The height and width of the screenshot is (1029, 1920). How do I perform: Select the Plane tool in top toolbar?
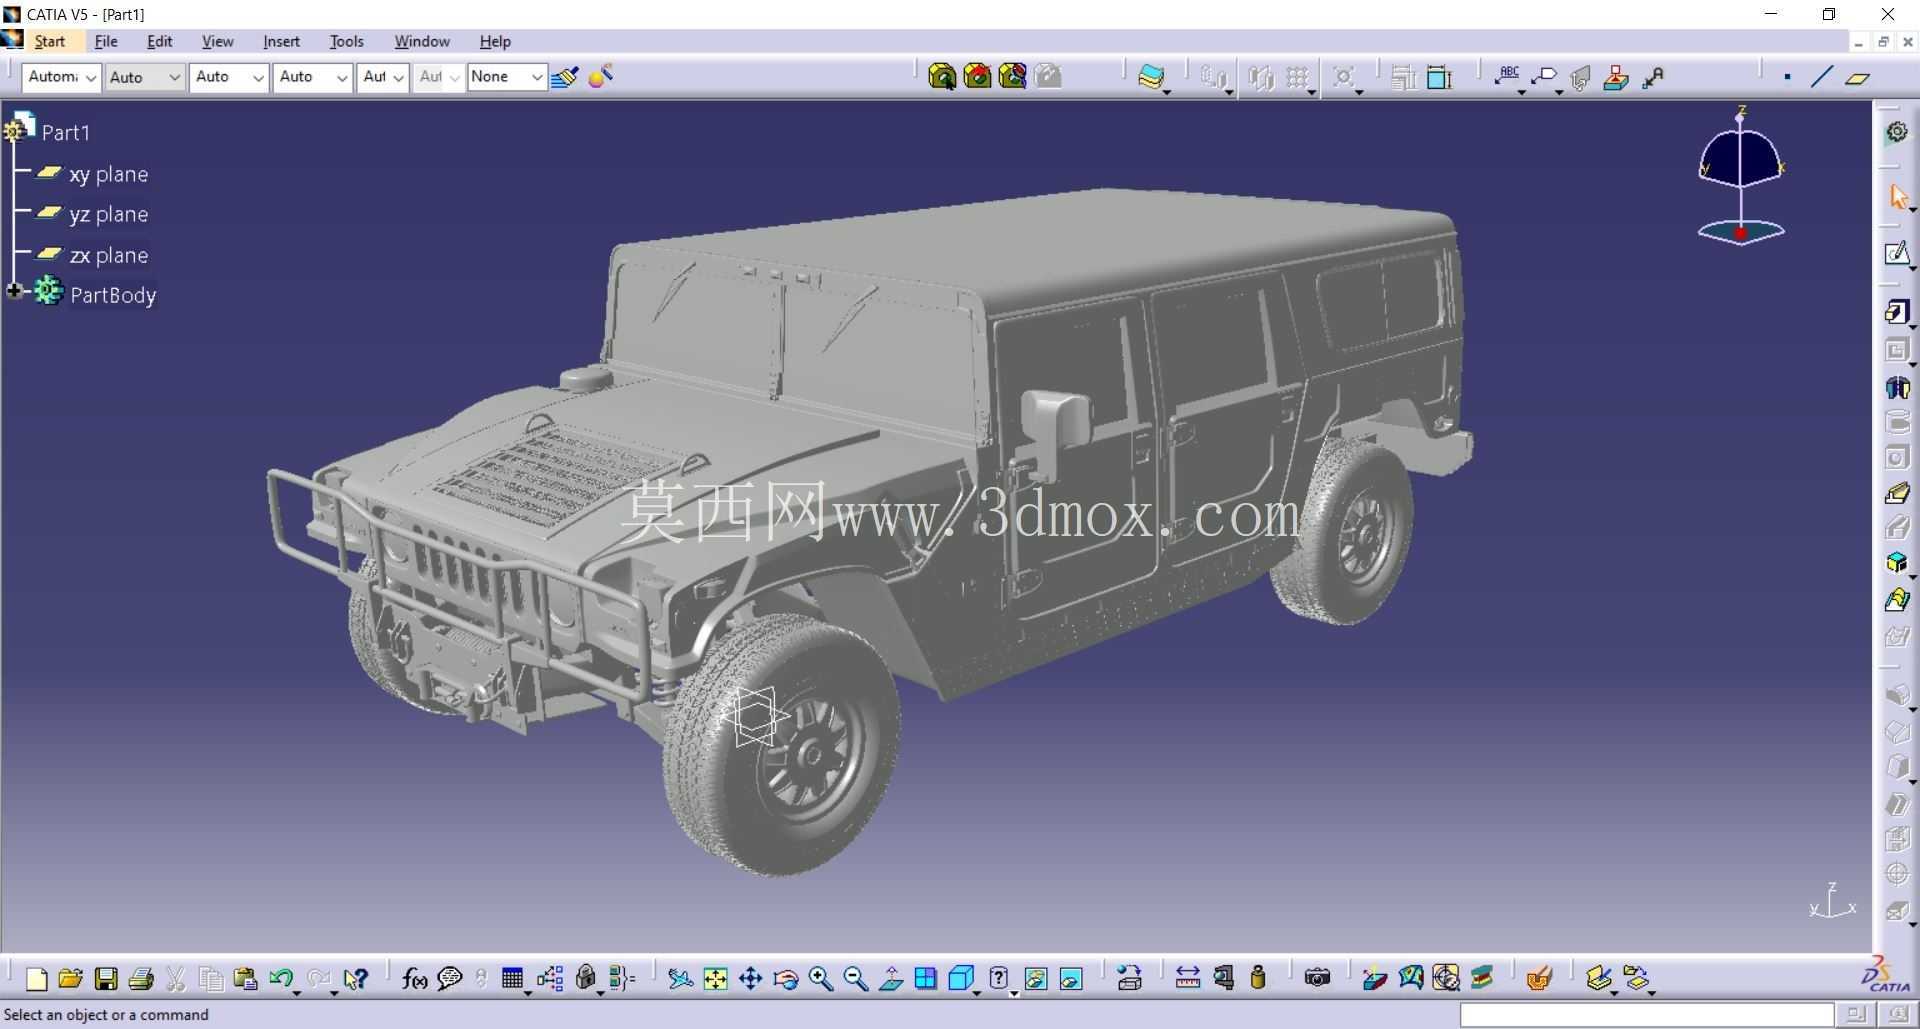click(x=1857, y=77)
